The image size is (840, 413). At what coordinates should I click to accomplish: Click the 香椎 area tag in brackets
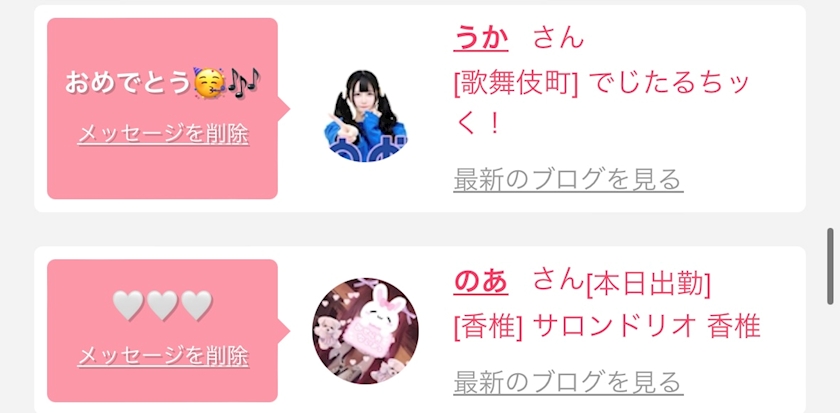click(488, 327)
